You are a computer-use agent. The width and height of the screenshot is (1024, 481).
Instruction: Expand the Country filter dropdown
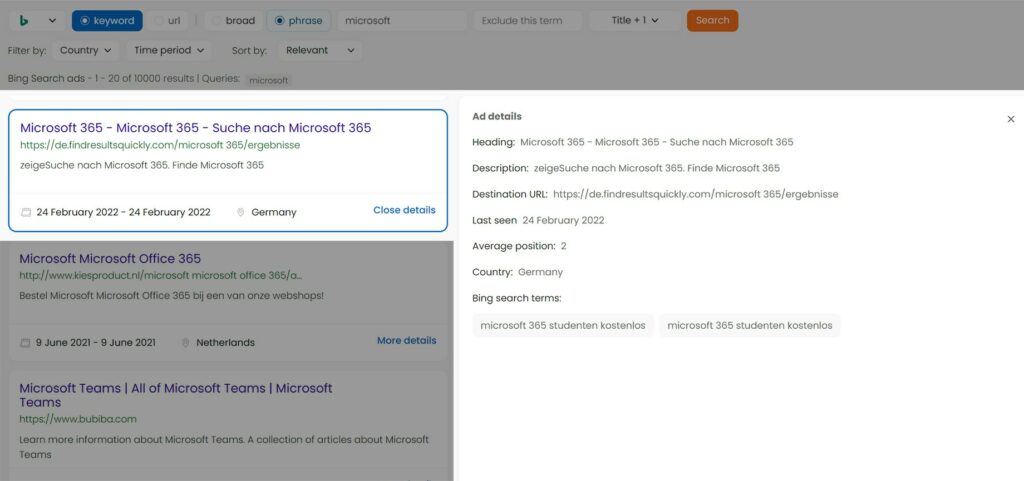pyautogui.click(x=86, y=50)
